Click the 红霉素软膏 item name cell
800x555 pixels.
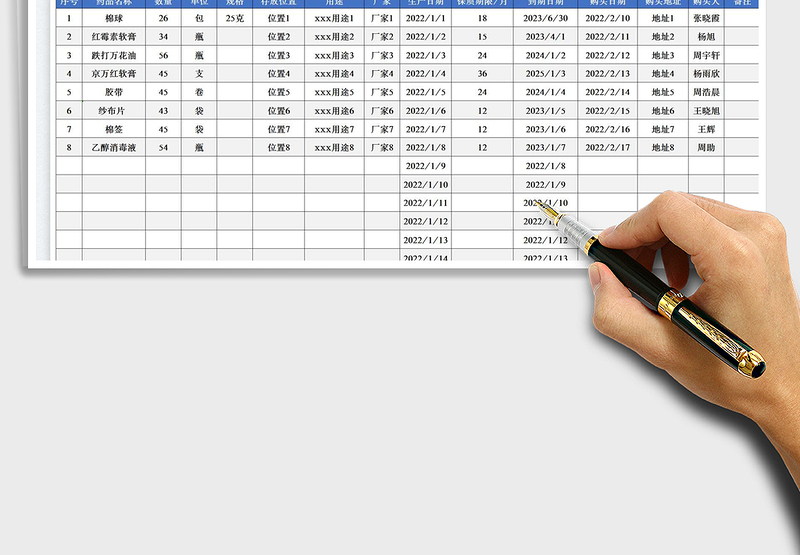pyautogui.click(x=114, y=37)
